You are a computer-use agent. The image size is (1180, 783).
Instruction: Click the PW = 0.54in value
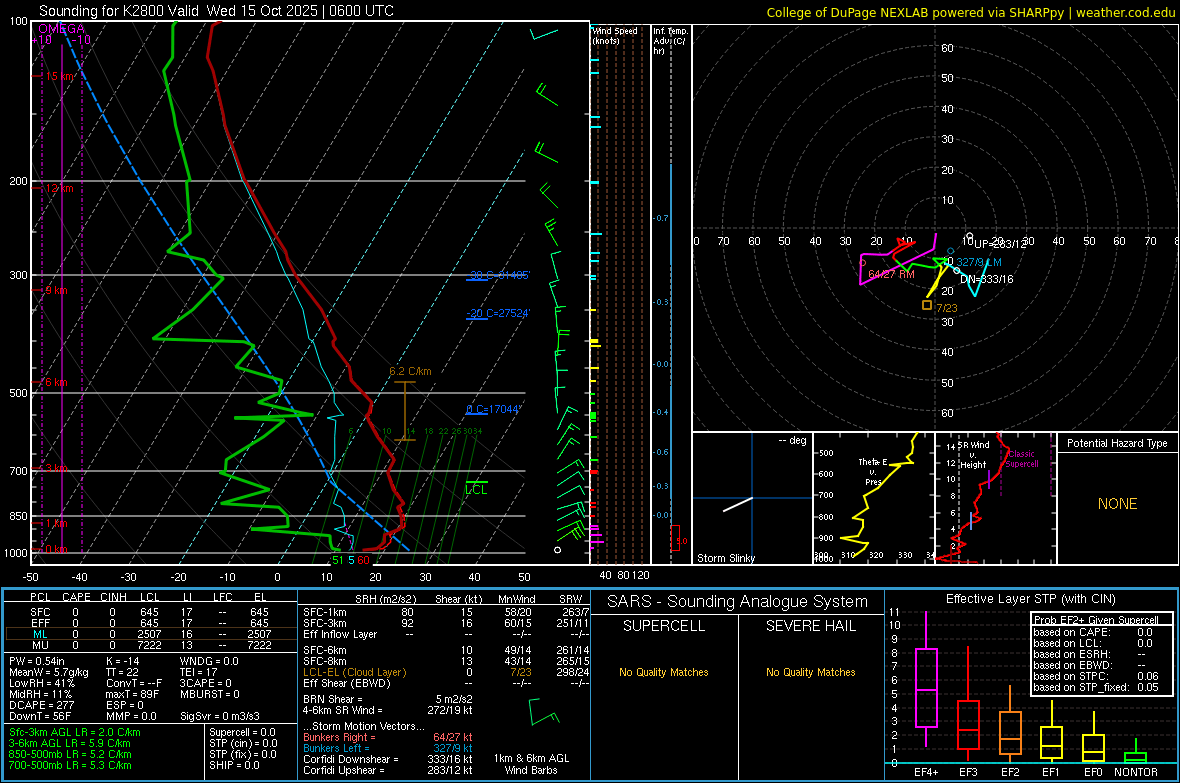click(39, 661)
